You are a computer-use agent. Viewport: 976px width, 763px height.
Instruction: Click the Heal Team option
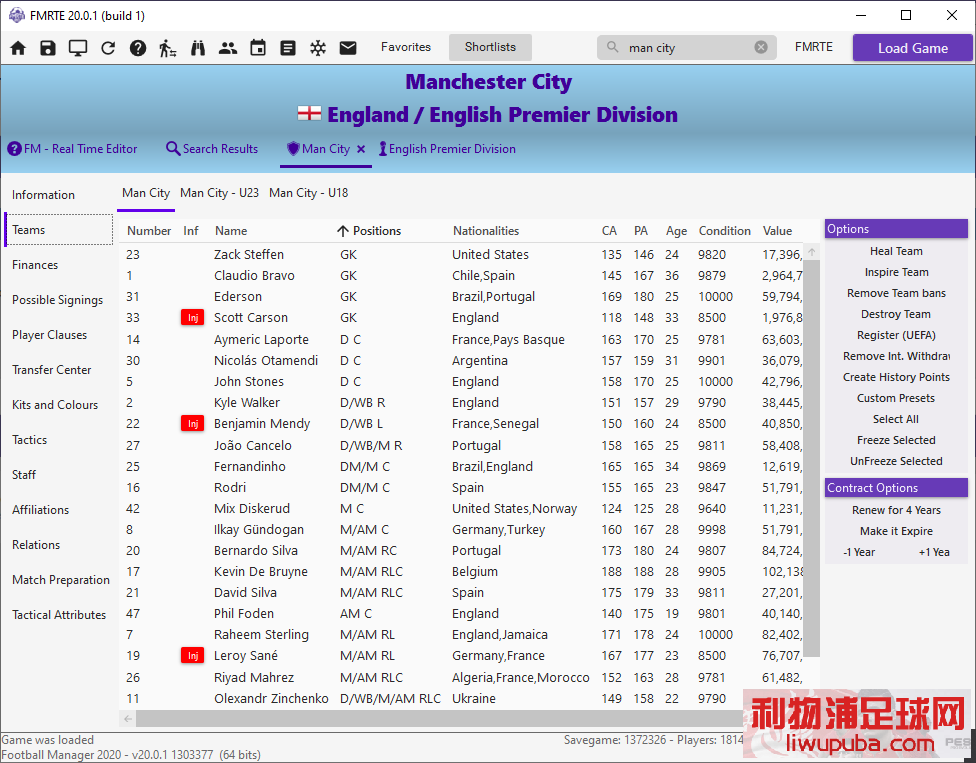tap(896, 251)
